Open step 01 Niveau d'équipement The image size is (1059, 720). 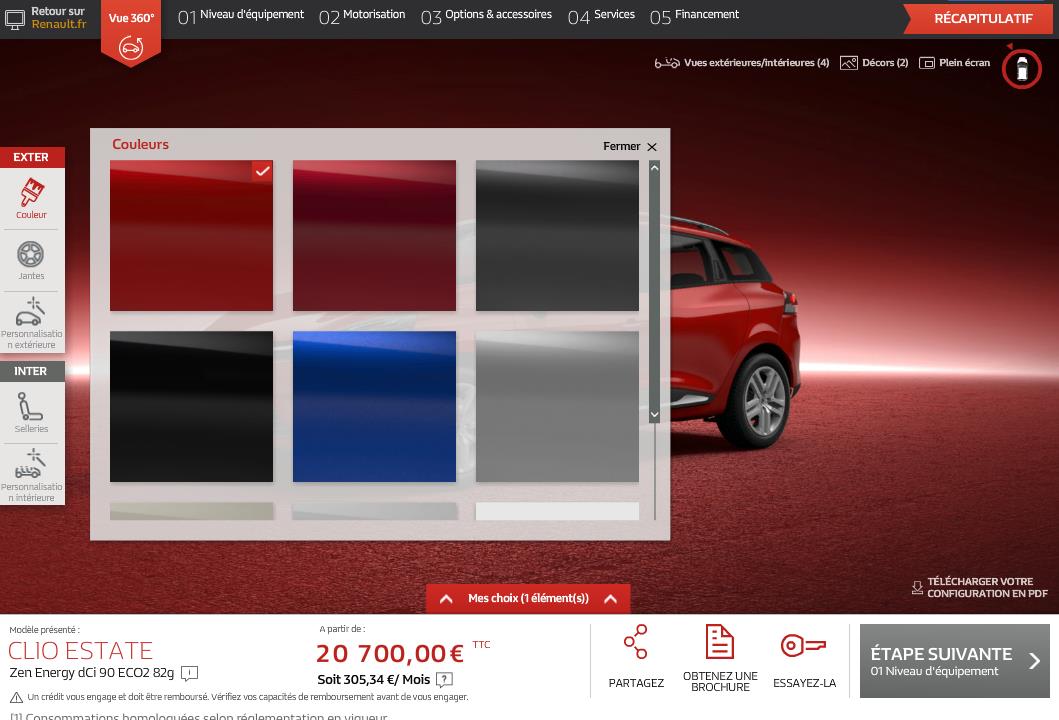(240, 16)
